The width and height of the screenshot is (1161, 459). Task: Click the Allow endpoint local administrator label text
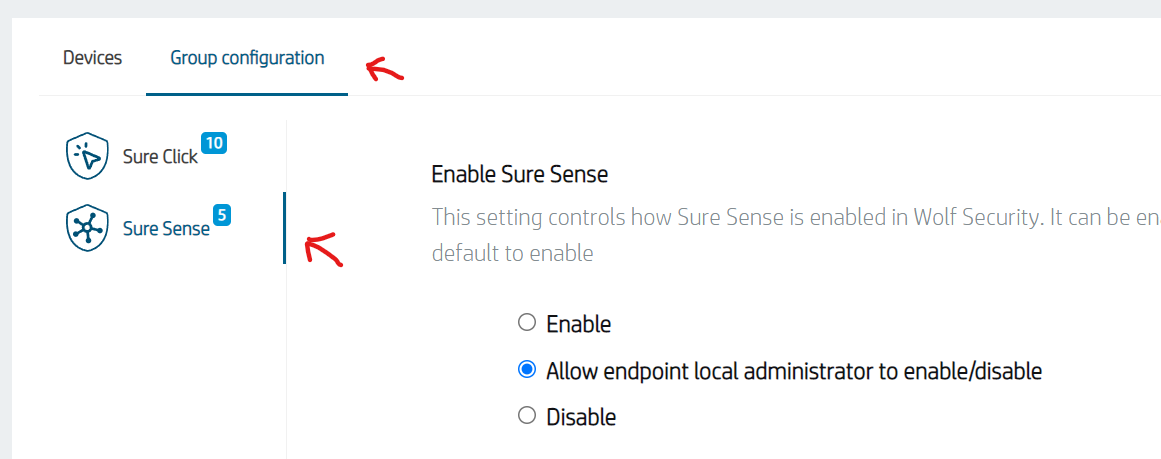pyautogui.click(x=794, y=371)
